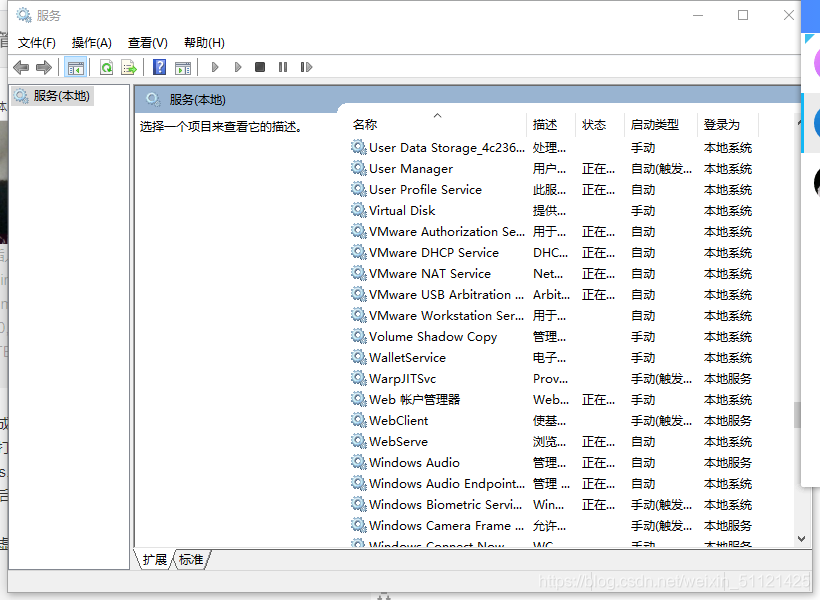Open the 帮助(H) menu
Viewport: 820px width, 600px height.
[204, 43]
